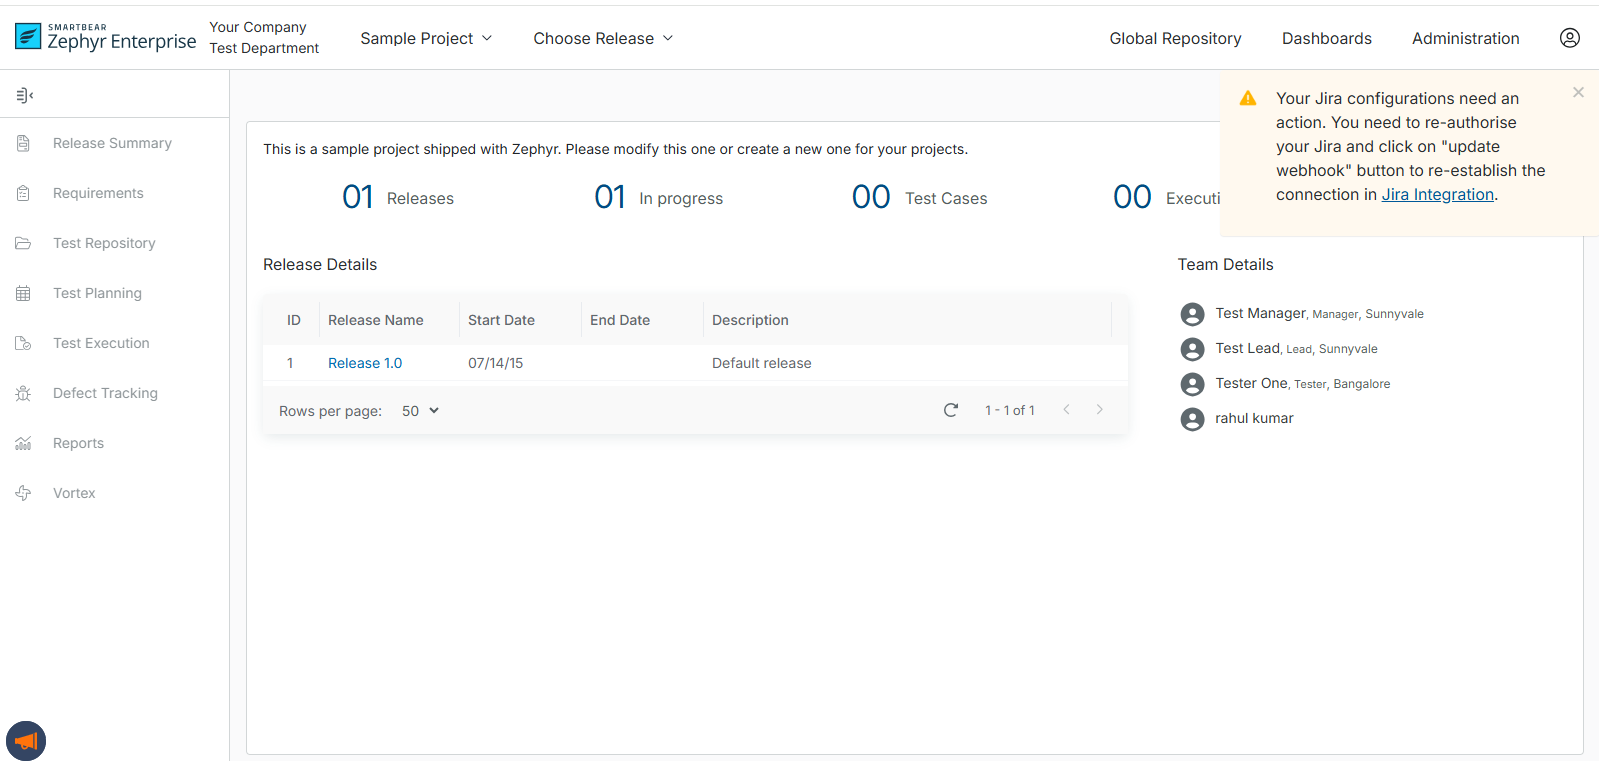Screen dimensions: 1599x761
Task: Refresh the release details table
Action: point(950,410)
